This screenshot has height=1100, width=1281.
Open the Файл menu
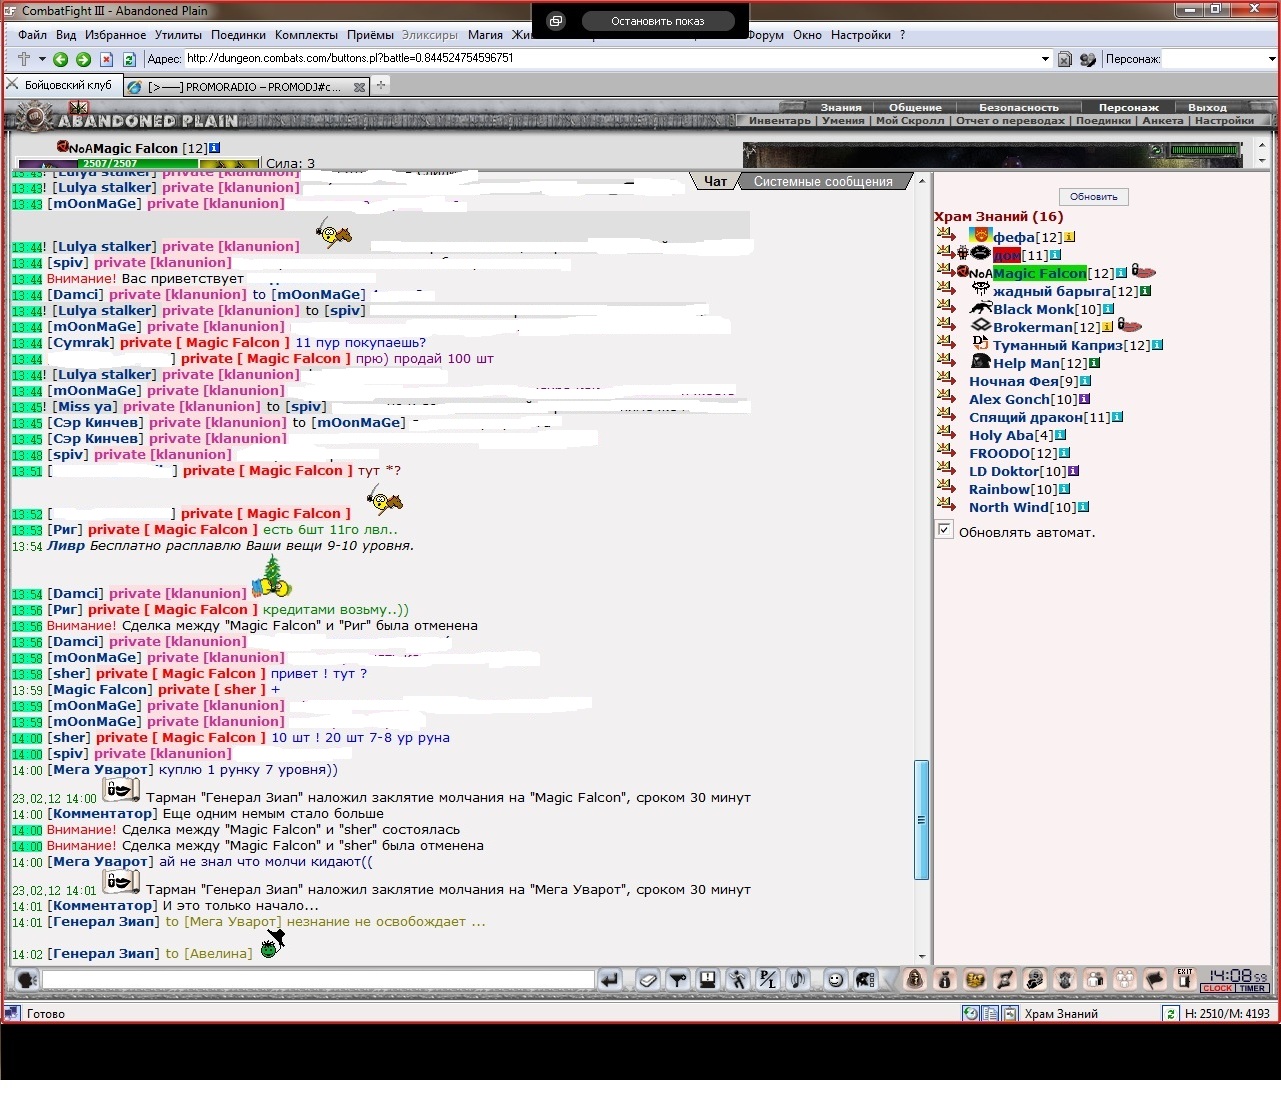coord(32,35)
